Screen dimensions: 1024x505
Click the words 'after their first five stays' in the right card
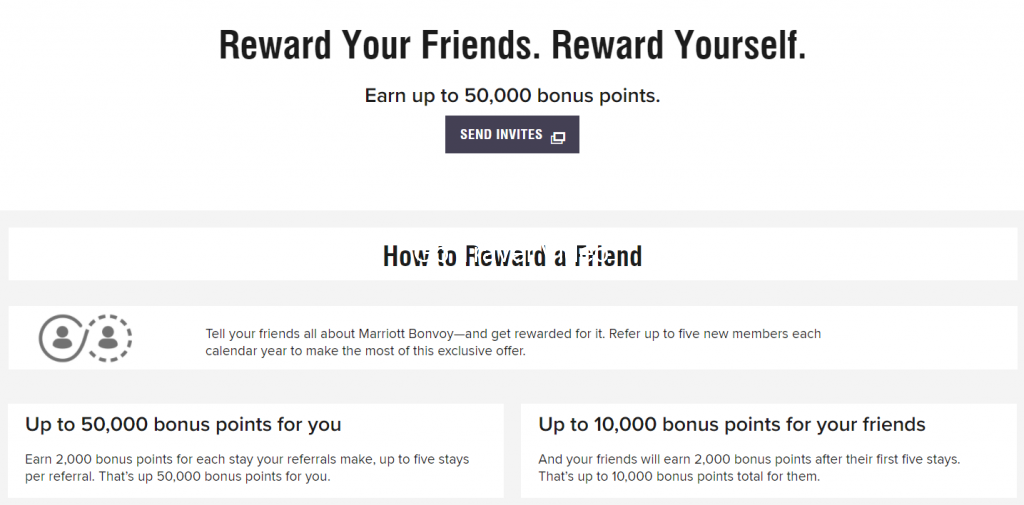click(880, 459)
